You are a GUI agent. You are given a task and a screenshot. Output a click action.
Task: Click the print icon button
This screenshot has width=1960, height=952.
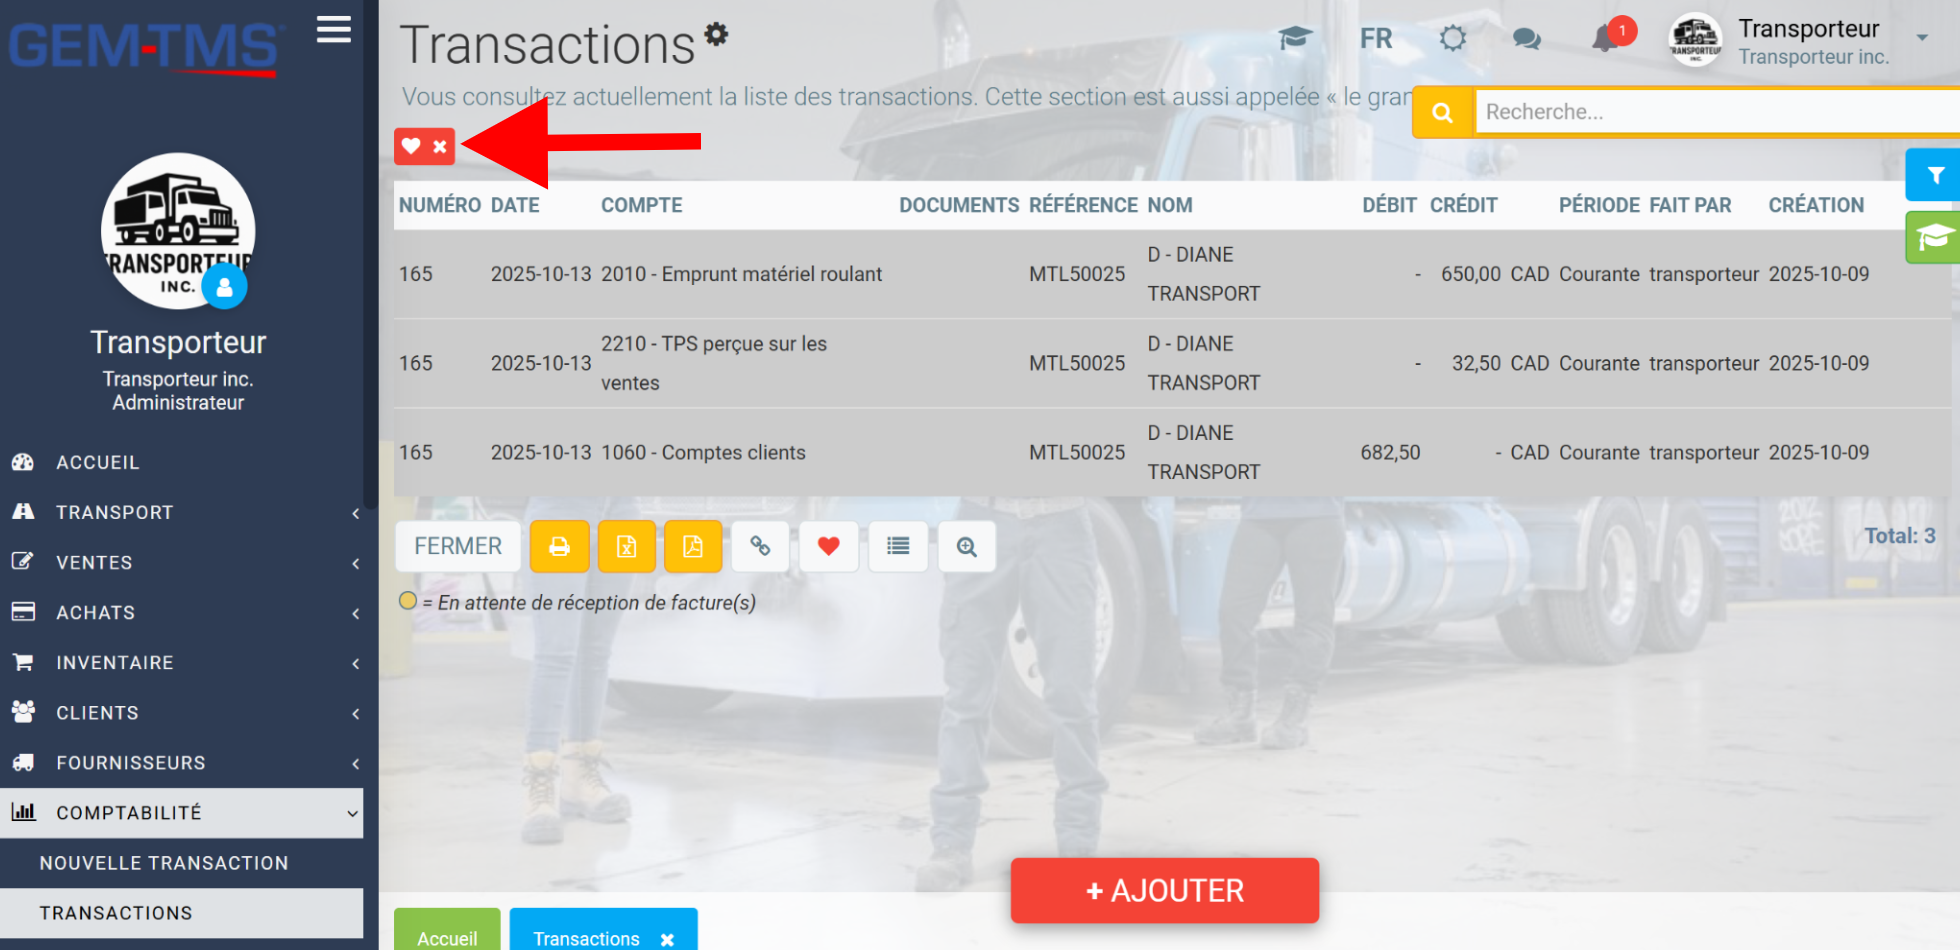click(559, 547)
